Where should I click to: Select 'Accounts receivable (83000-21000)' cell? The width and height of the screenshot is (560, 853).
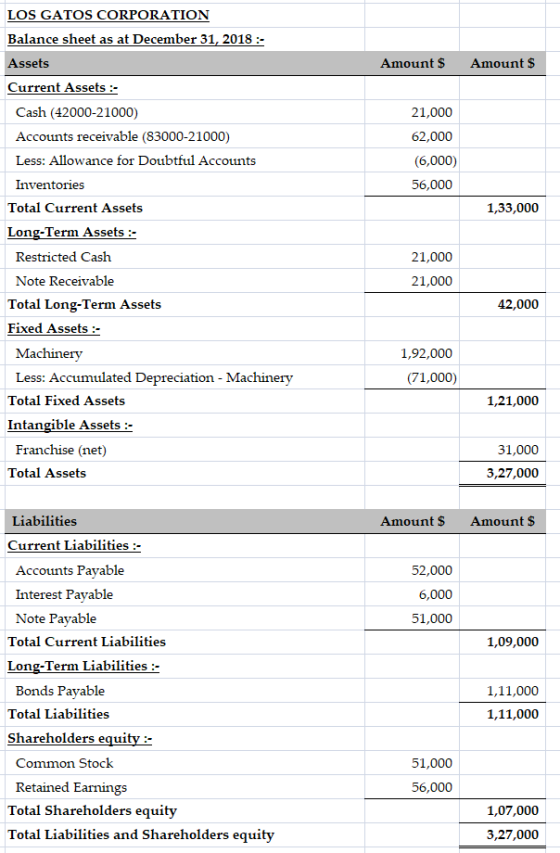click(122, 136)
